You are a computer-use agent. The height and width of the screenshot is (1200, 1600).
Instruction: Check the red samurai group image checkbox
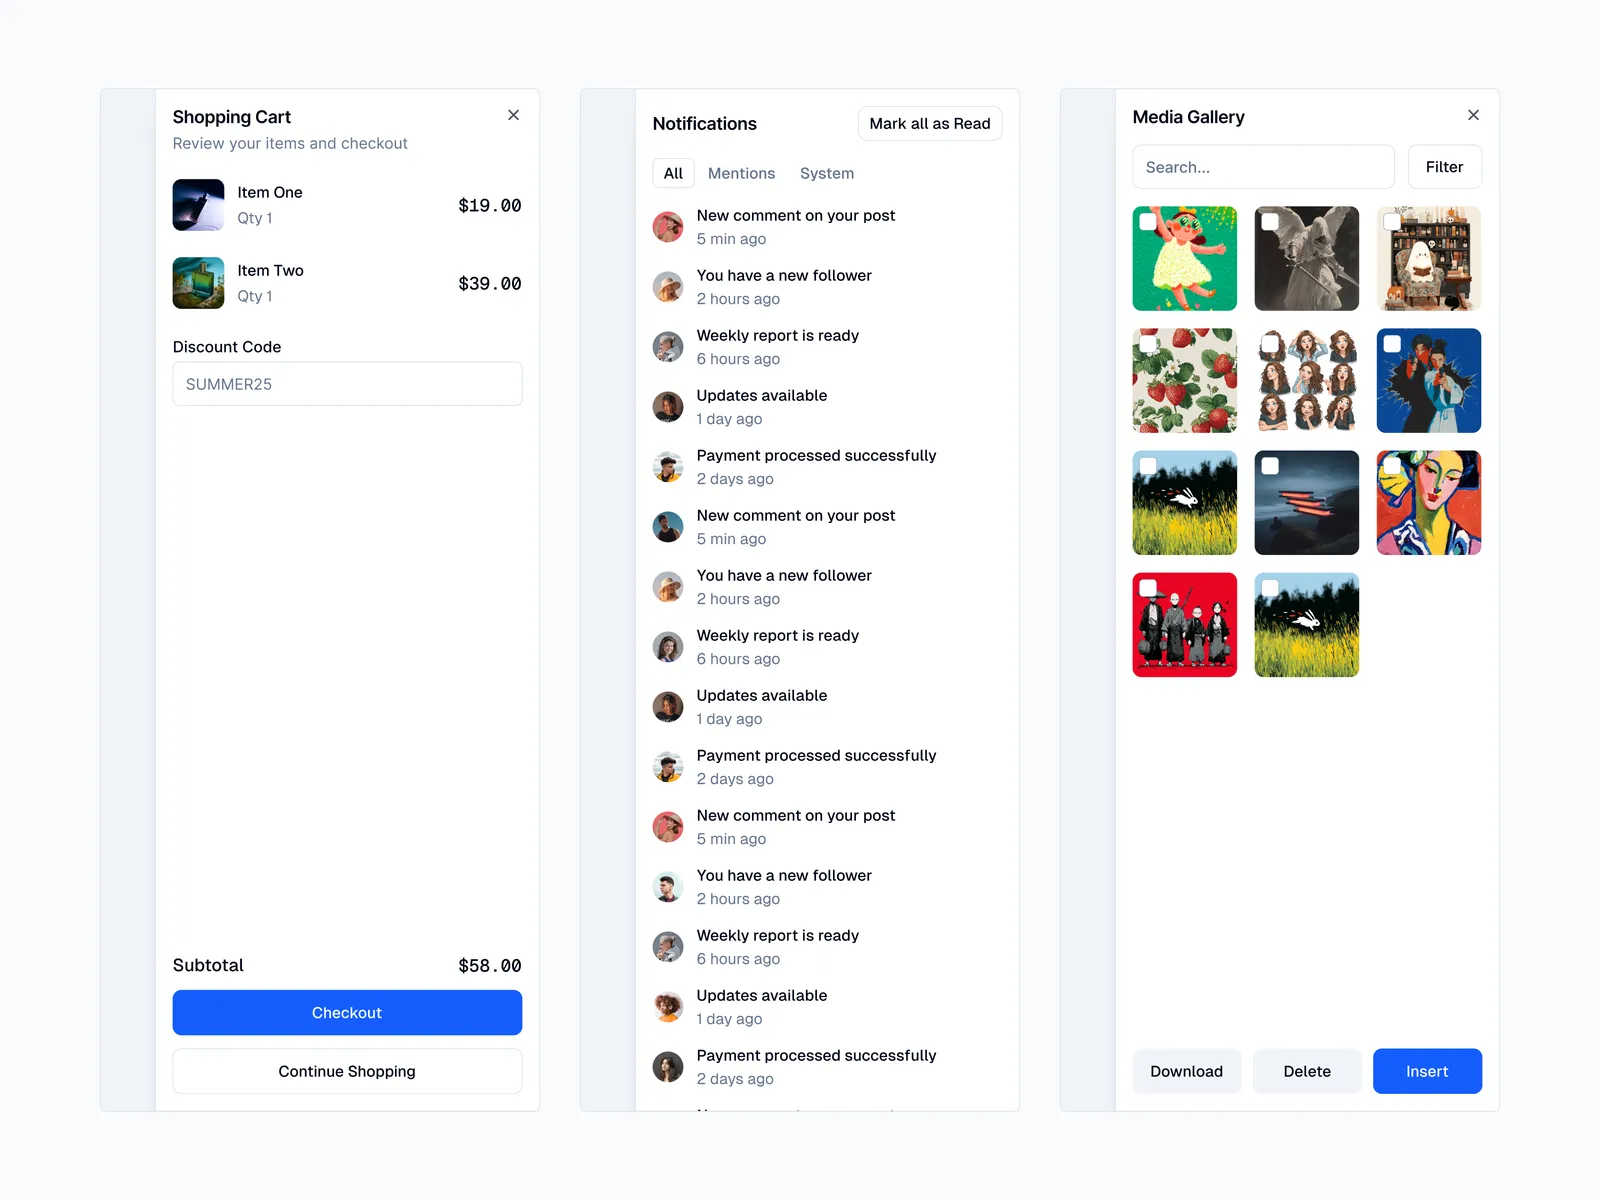tap(1148, 588)
